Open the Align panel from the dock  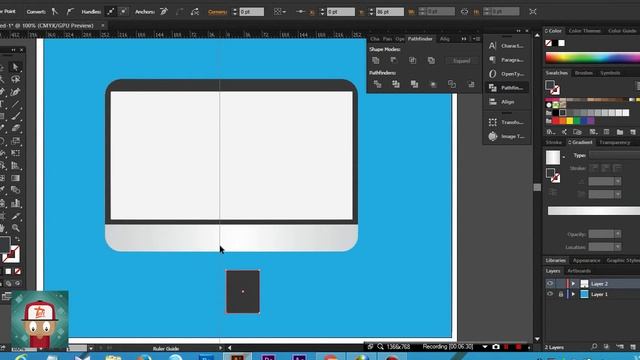click(506, 102)
